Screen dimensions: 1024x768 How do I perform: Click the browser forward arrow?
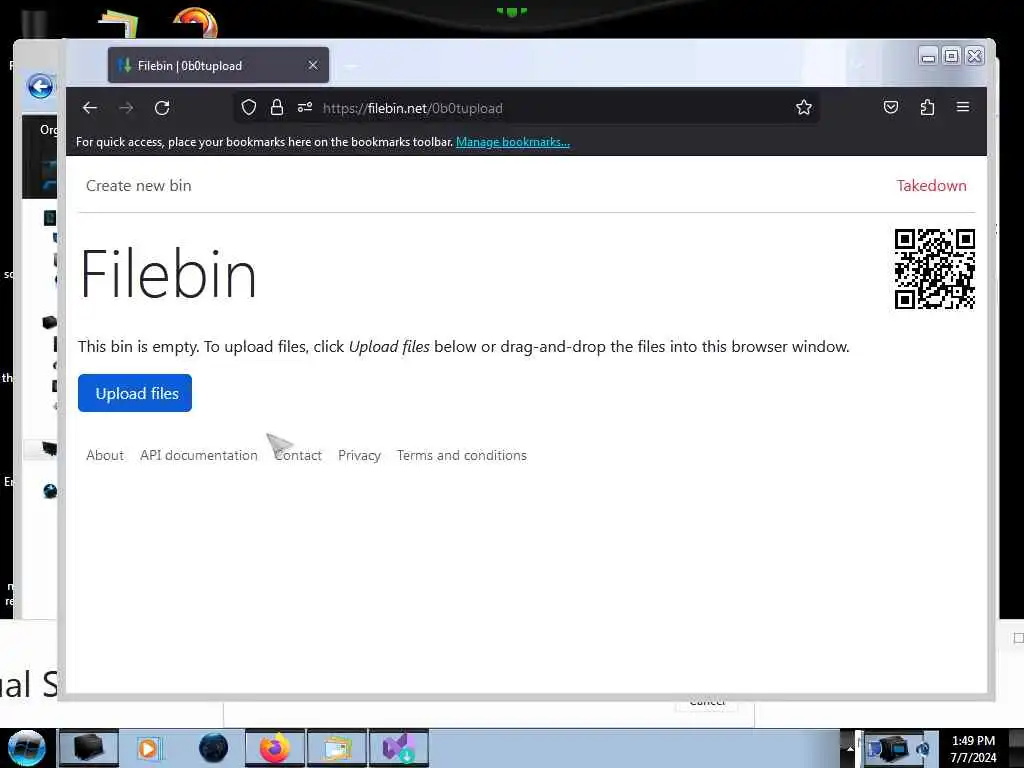(x=126, y=108)
